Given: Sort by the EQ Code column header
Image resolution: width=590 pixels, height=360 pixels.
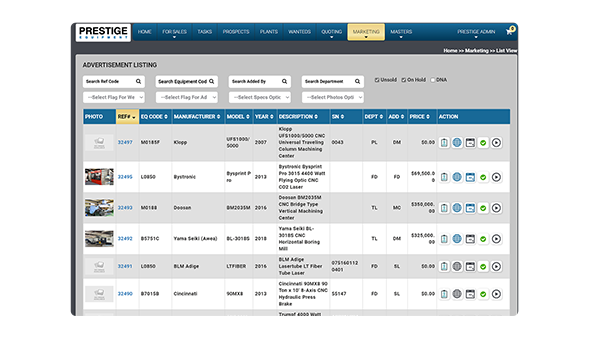Looking at the screenshot, I should coord(154,117).
